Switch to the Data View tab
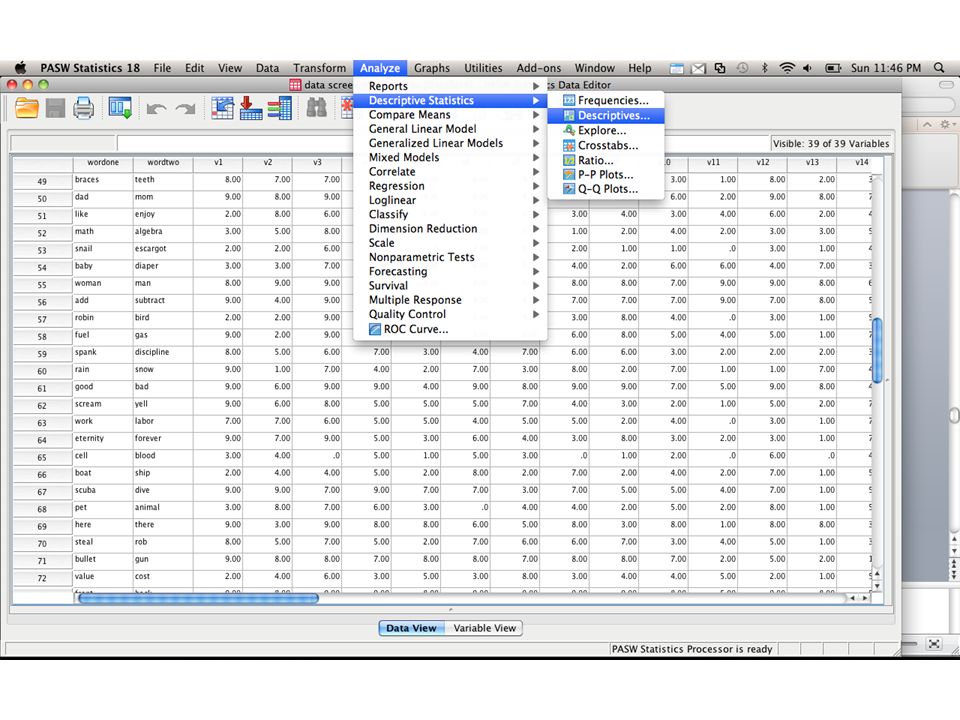960x720 pixels. [x=411, y=628]
